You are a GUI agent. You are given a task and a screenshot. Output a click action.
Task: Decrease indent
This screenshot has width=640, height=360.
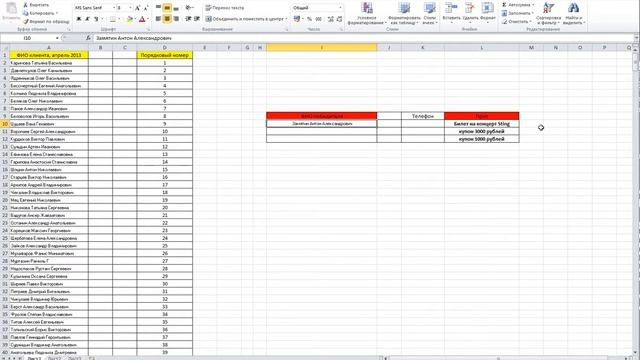click(x=188, y=19)
